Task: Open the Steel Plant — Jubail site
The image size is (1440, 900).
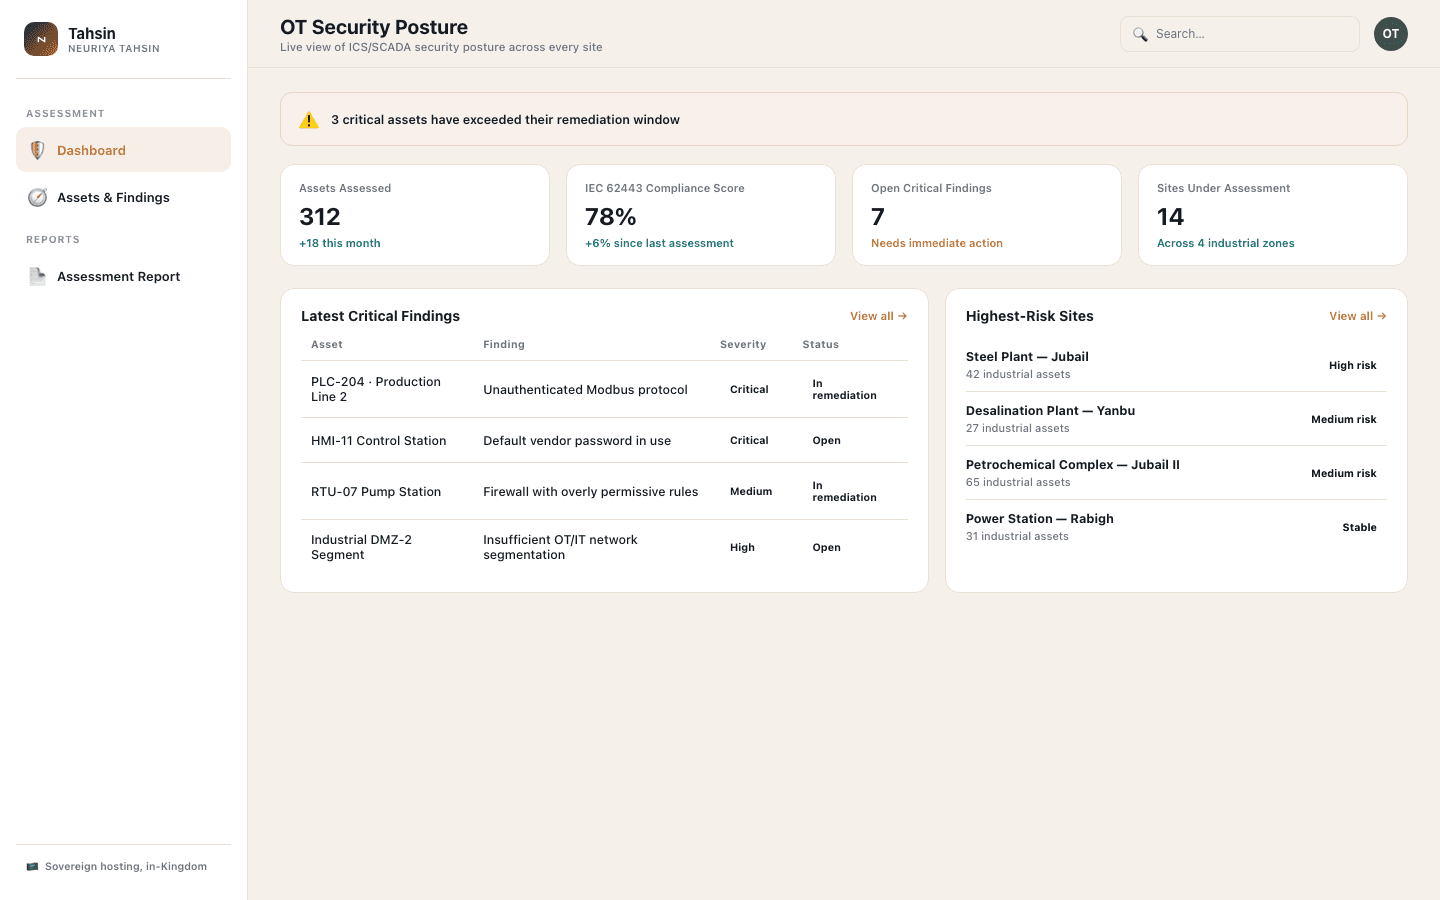Action: point(1176,365)
